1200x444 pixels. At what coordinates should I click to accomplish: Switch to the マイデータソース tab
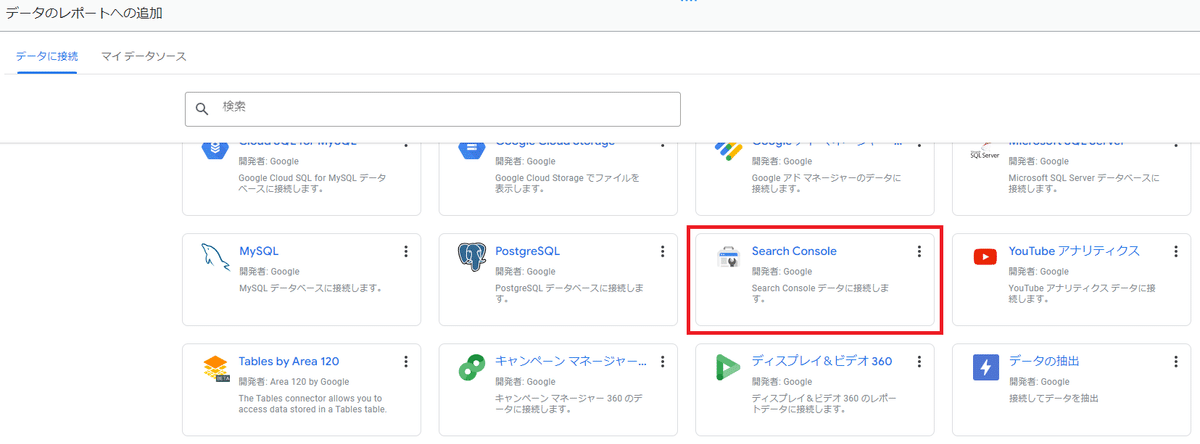click(144, 56)
